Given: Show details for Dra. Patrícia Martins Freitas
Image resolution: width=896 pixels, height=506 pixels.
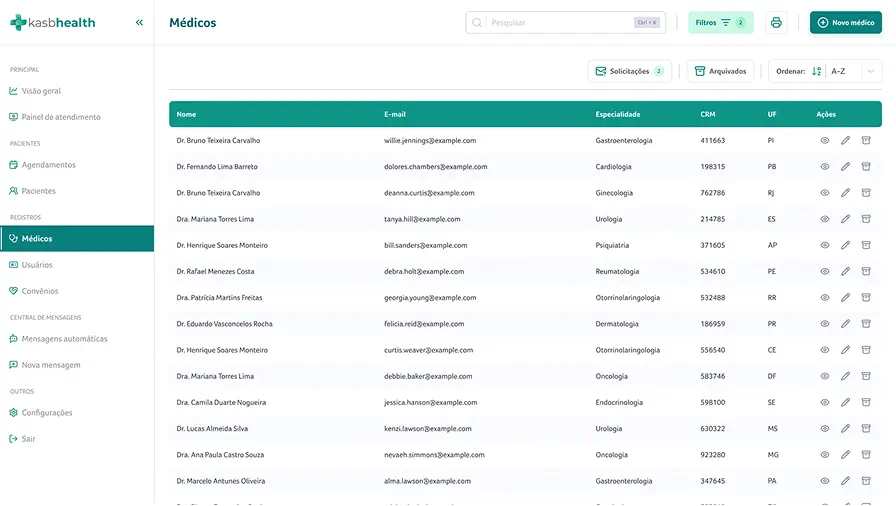Looking at the screenshot, I should (x=825, y=298).
